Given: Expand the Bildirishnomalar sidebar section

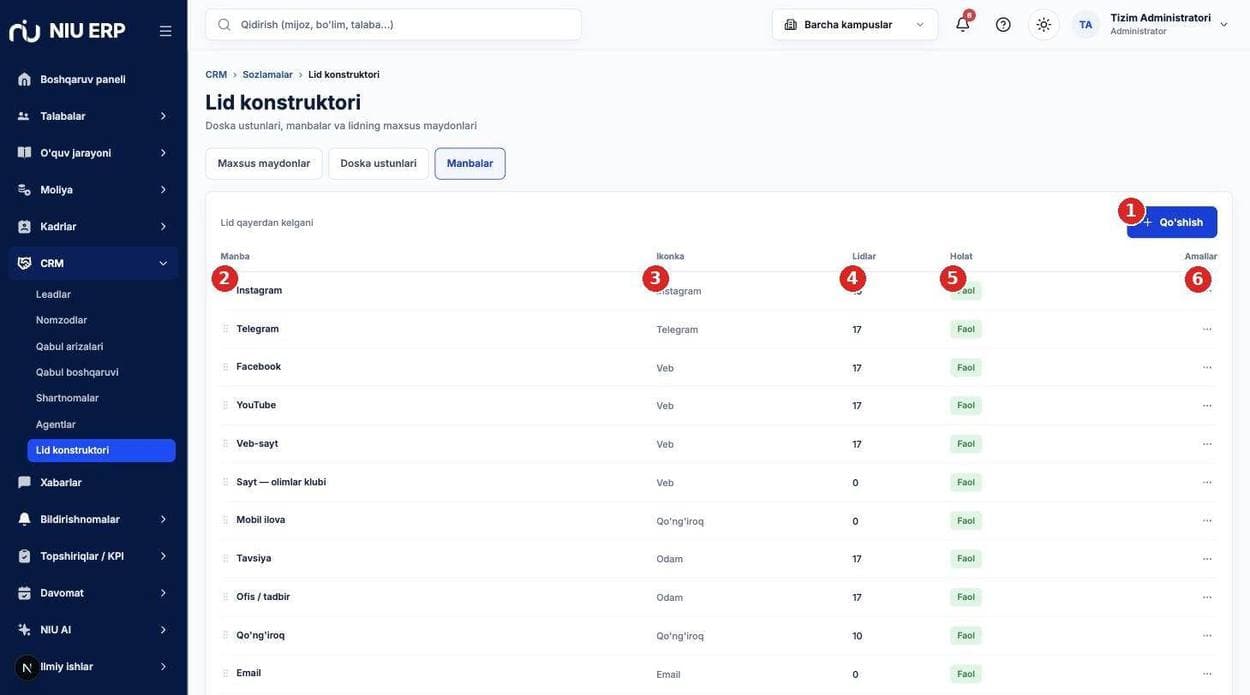Looking at the screenshot, I should (93, 519).
